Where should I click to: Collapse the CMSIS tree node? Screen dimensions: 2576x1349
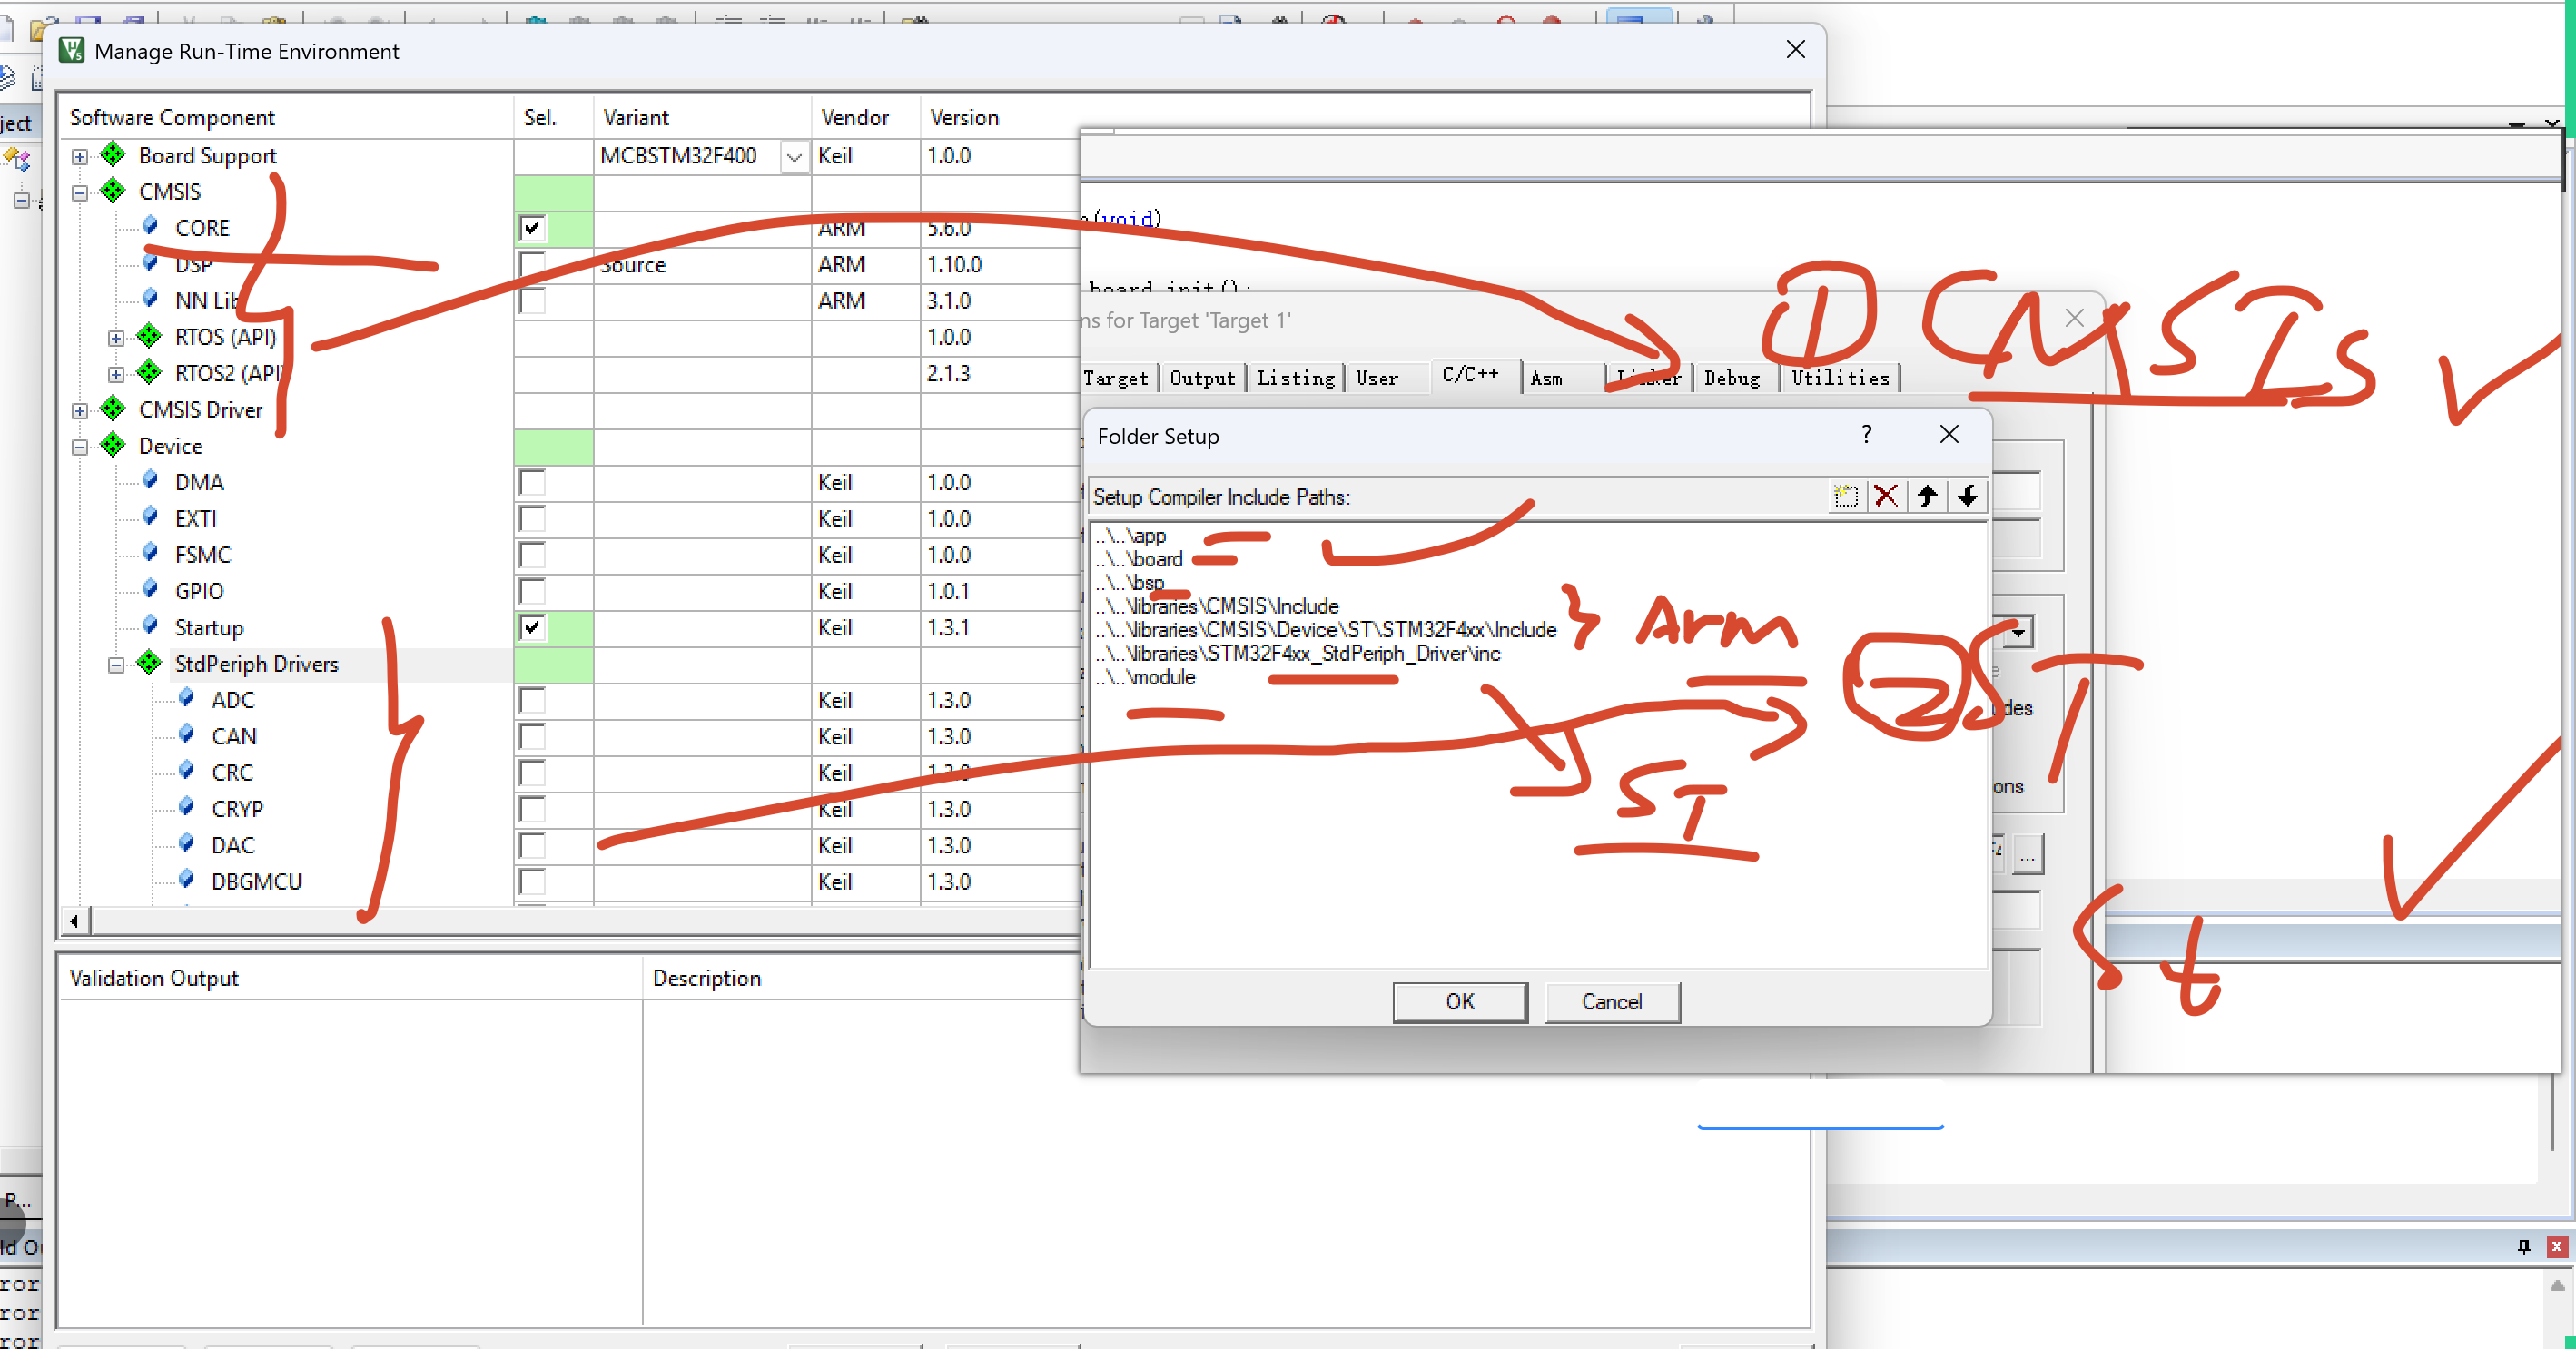[80, 193]
